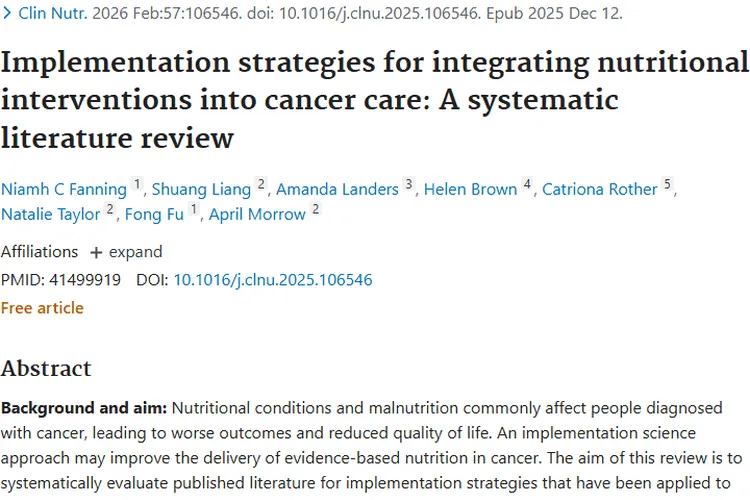Click the Free article label
The image size is (750, 500).
pos(42,308)
